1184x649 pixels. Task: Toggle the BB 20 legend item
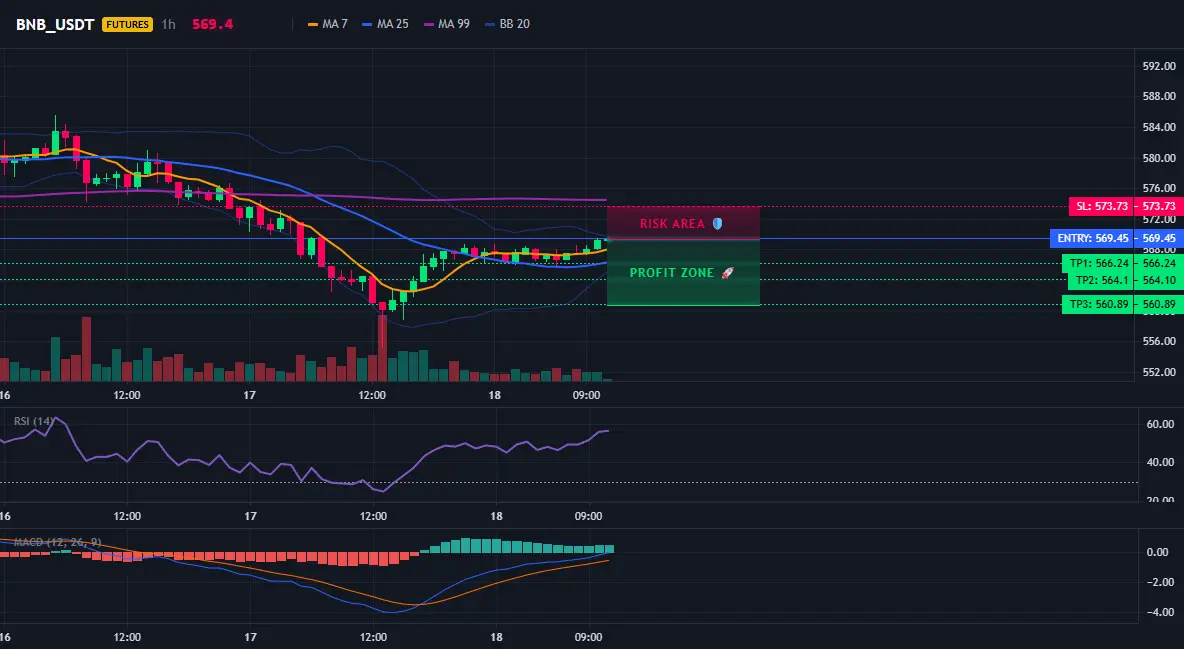[507, 24]
